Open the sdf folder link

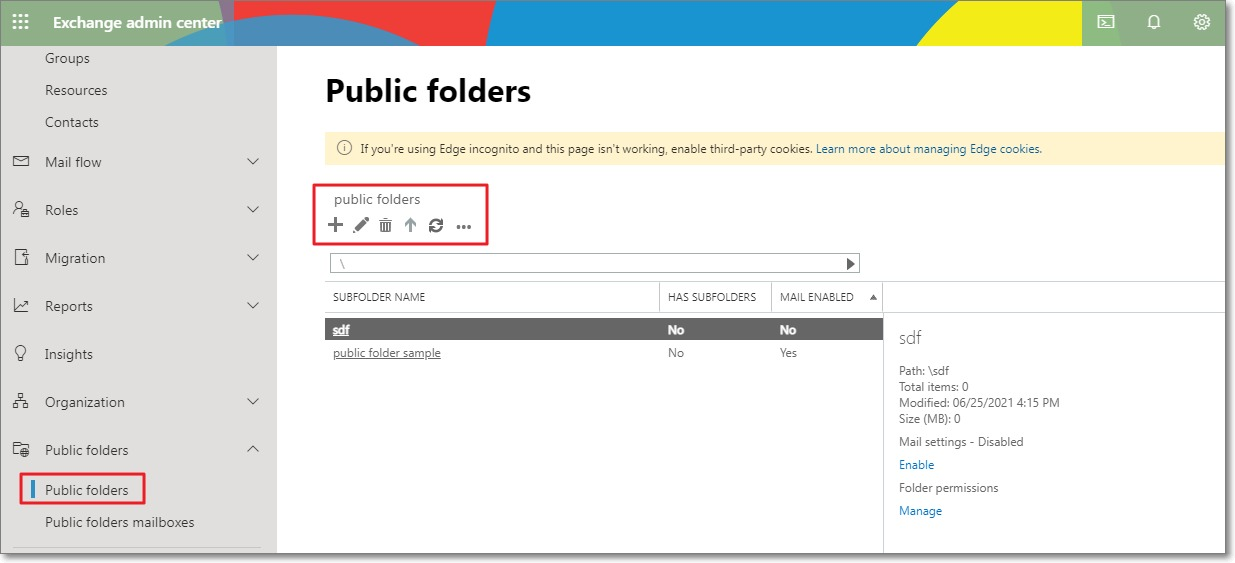tap(341, 330)
